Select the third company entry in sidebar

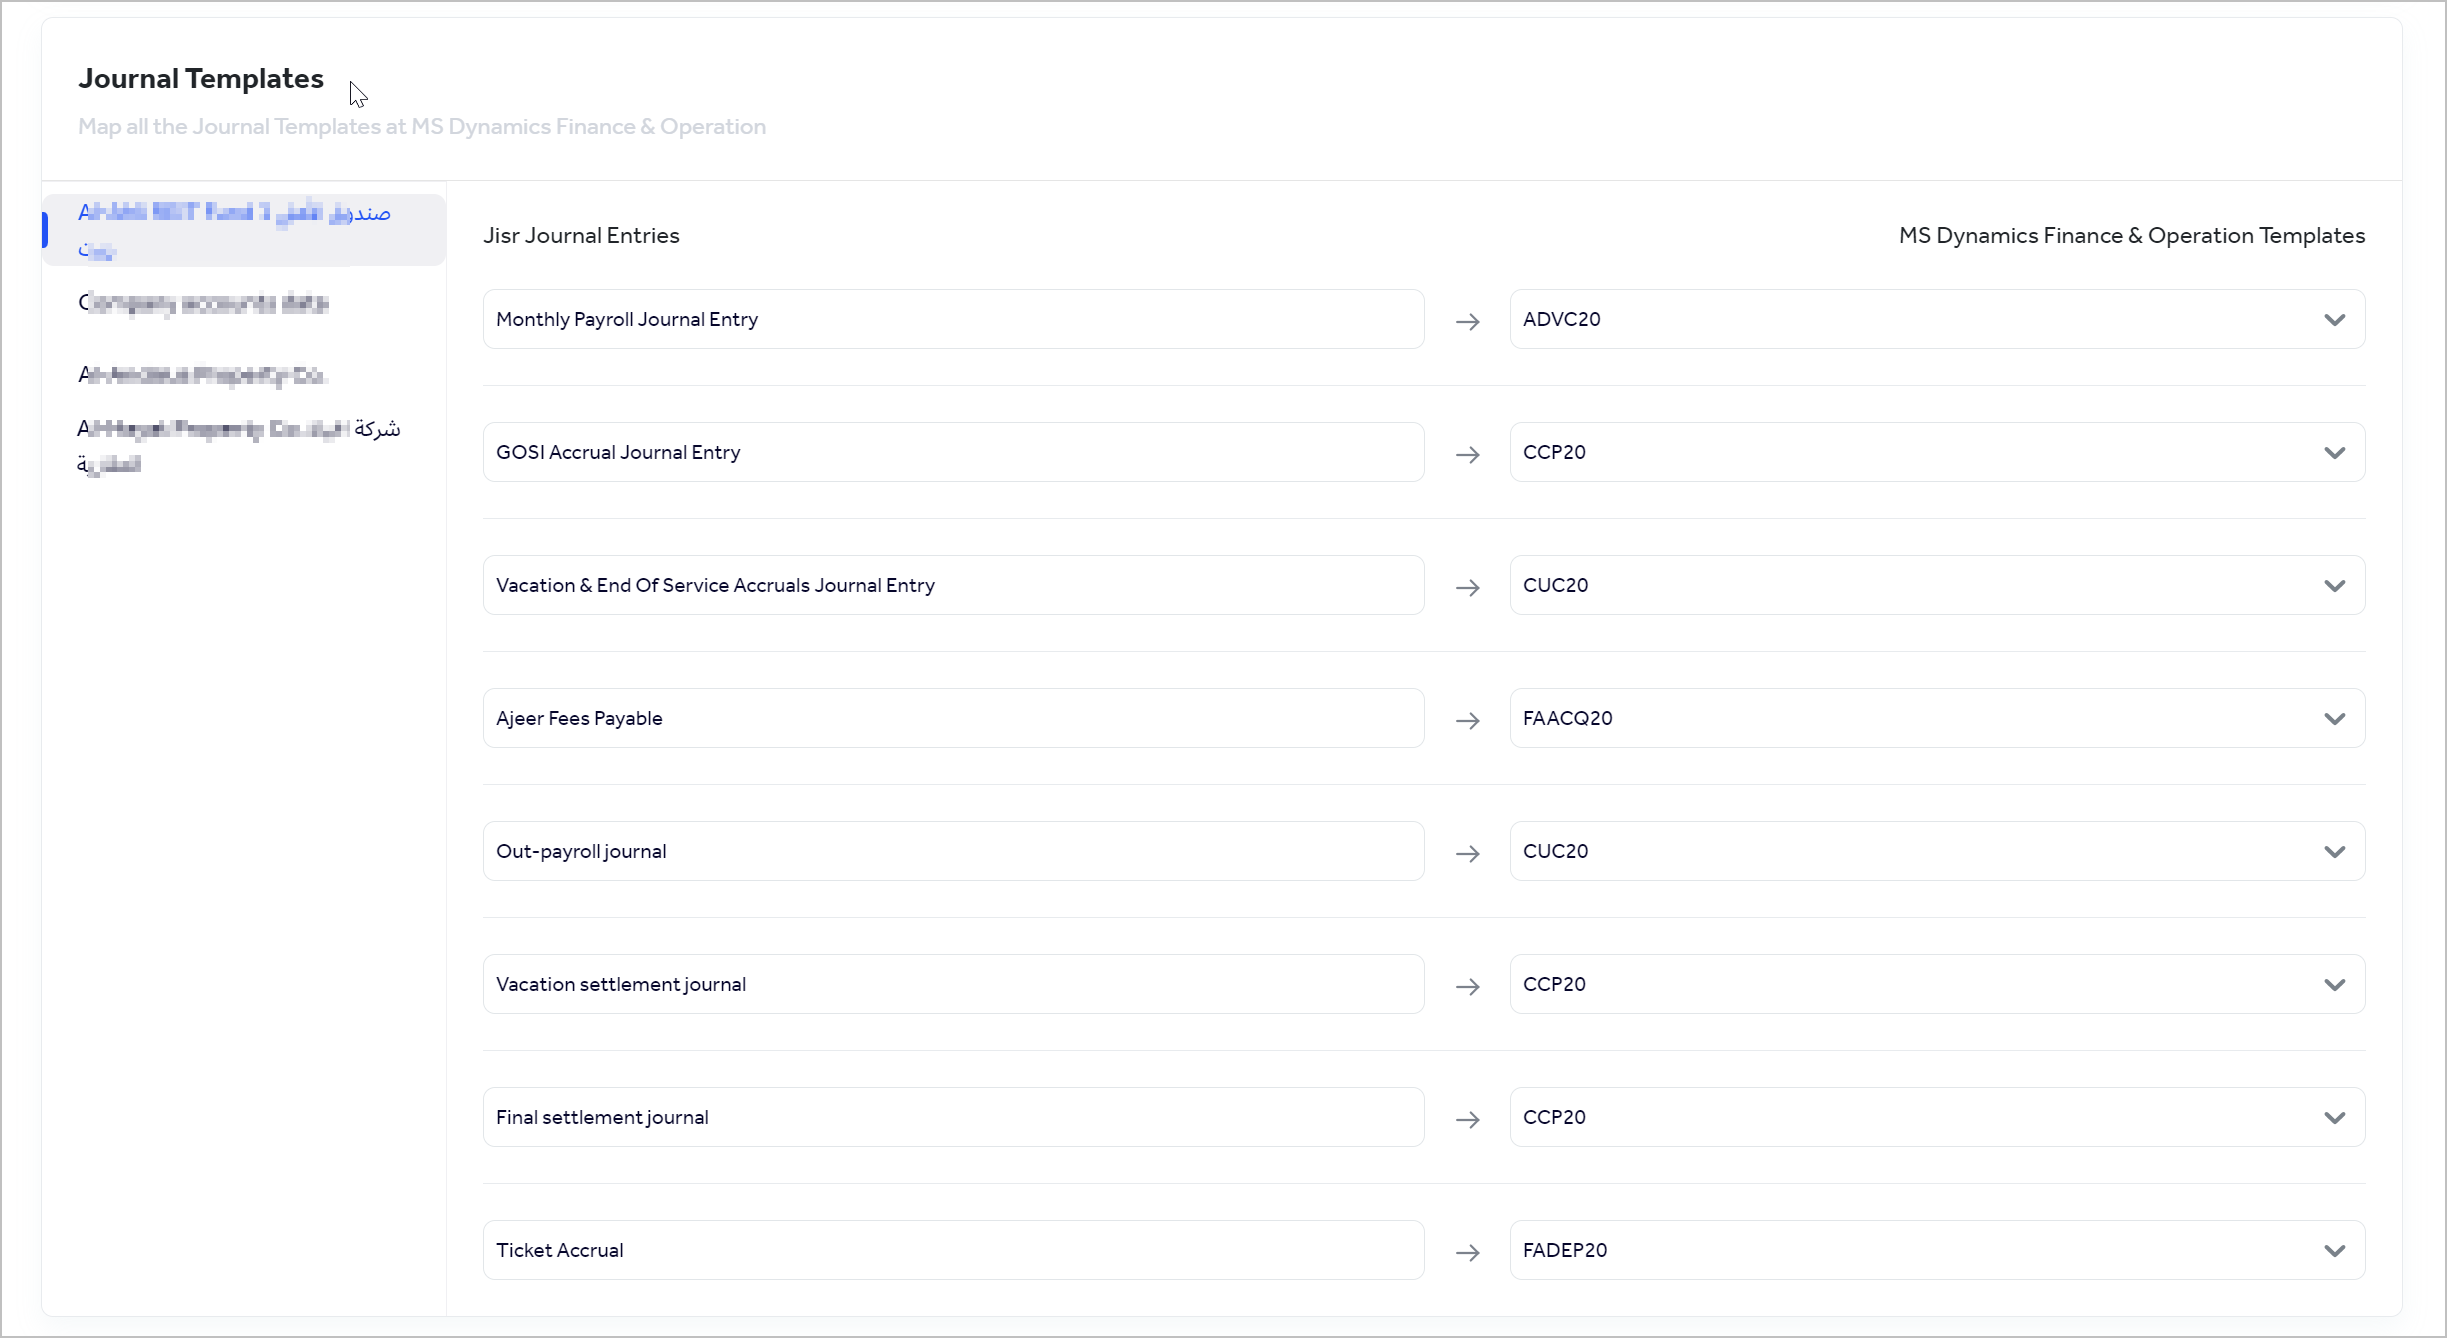coord(203,375)
